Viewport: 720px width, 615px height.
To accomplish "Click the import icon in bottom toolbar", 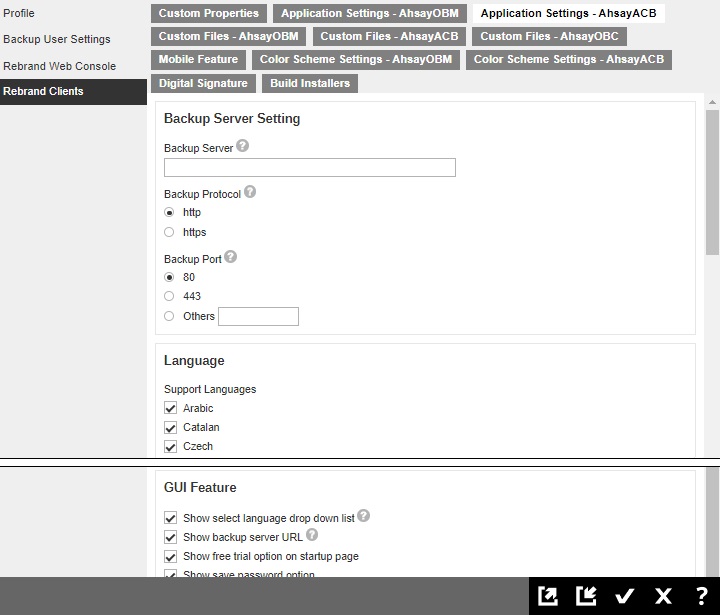I will pyautogui.click(x=586, y=596).
